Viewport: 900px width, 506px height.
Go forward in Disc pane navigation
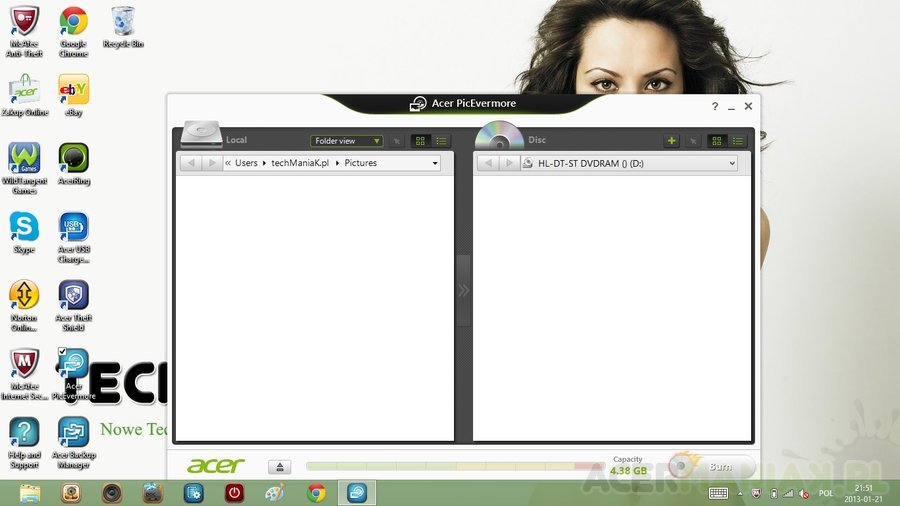[x=509, y=163]
